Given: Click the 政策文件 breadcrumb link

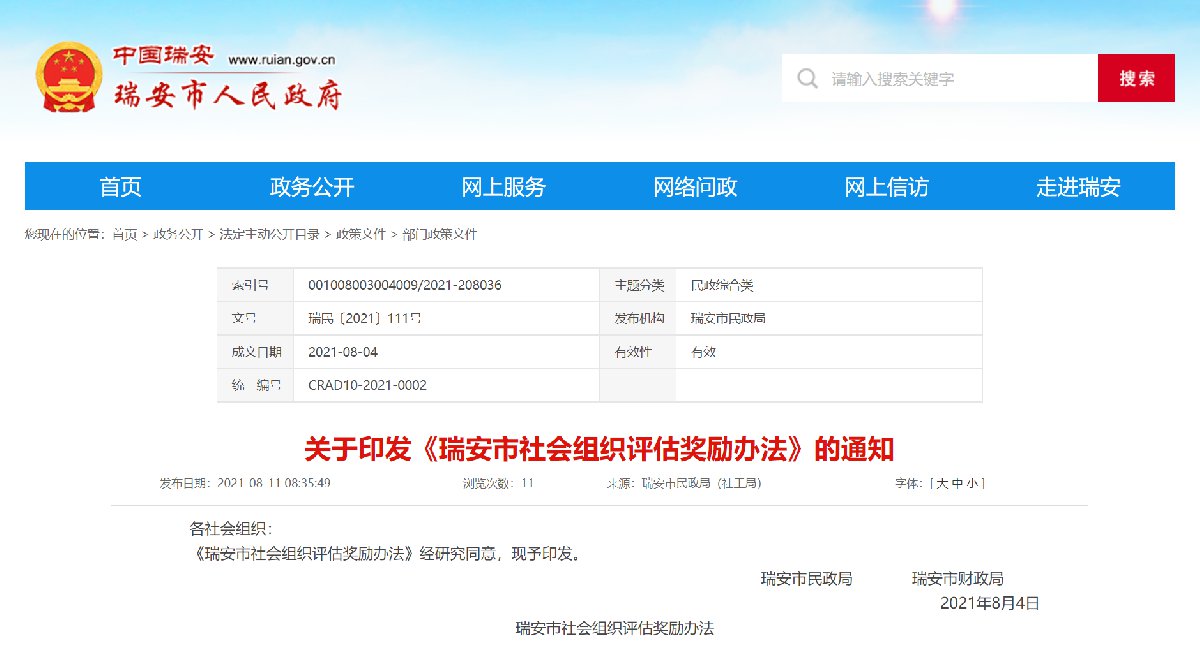Looking at the screenshot, I should pos(360,234).
